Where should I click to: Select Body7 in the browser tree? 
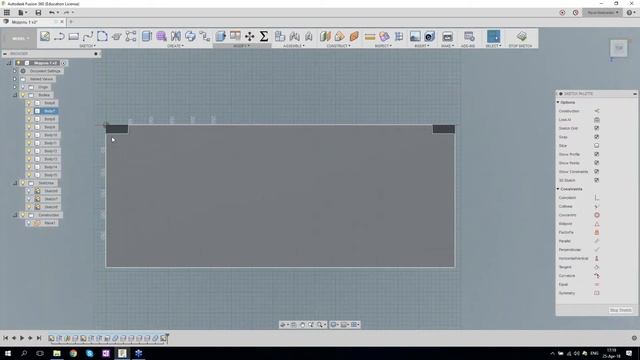click(49, 111)
